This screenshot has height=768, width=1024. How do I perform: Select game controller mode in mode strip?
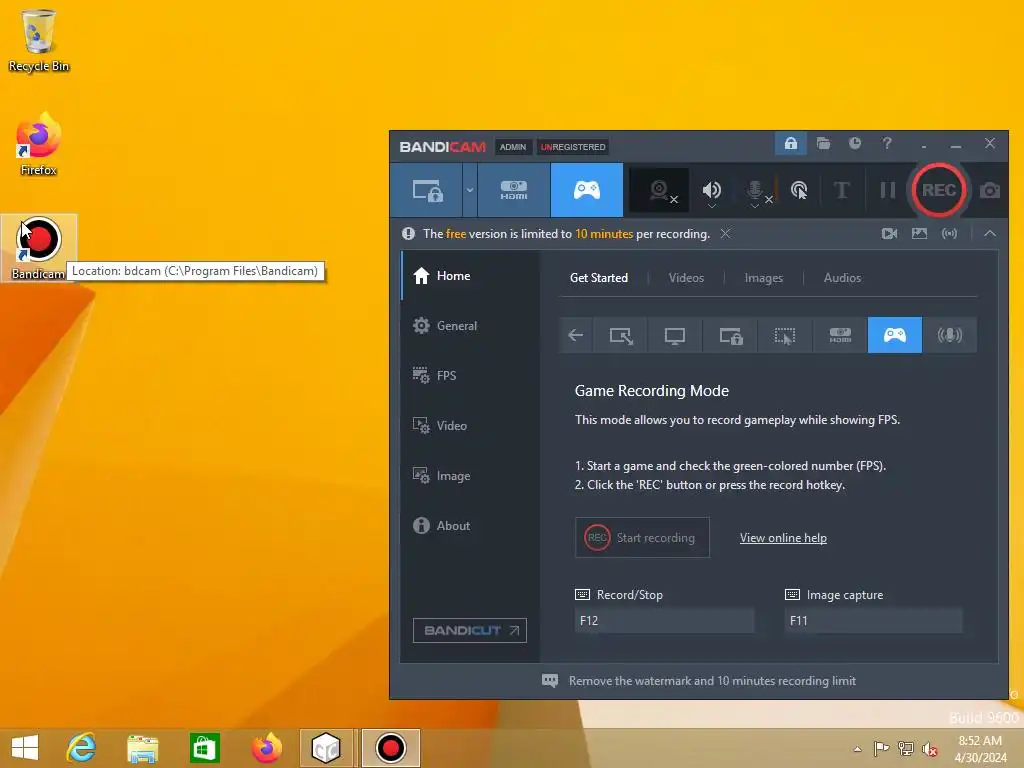click(895, 335)
